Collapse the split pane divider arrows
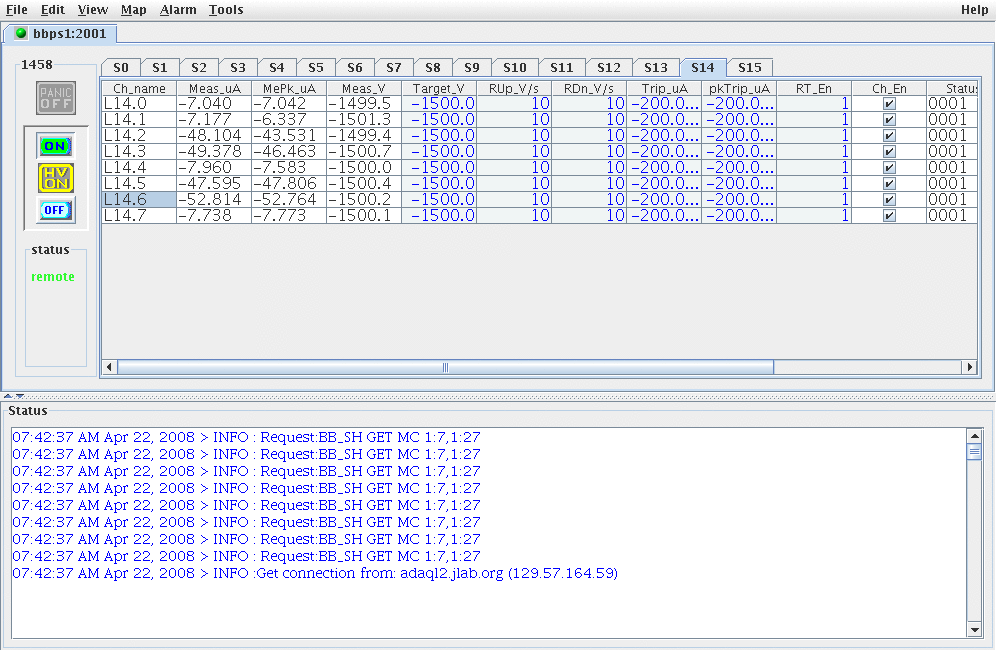This screenshot has width=996, height=651. [x=13, y=396]
